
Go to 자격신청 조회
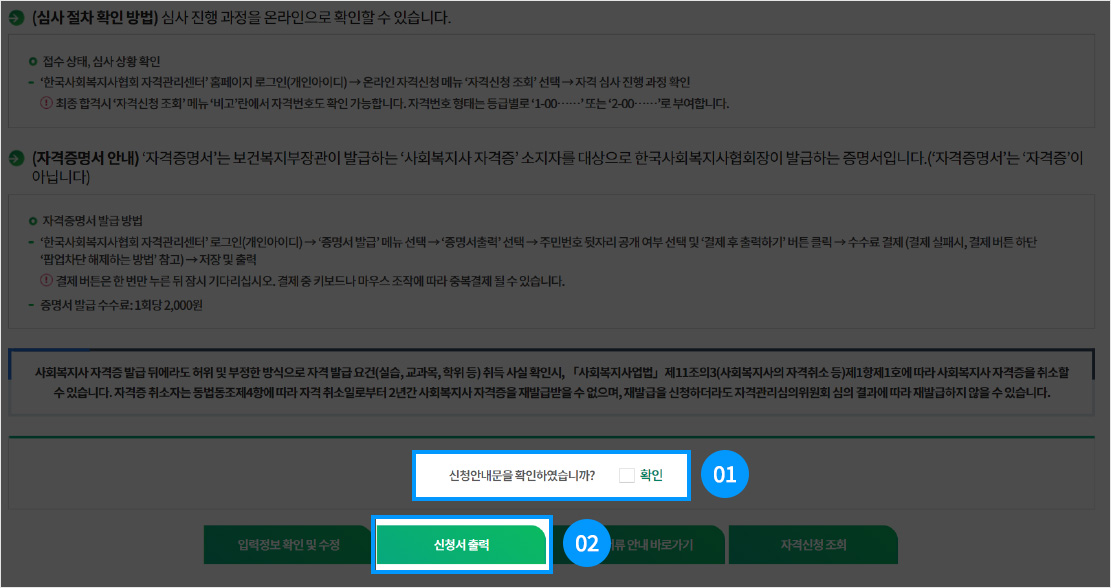pyautogui.click(x=813, y=545)
